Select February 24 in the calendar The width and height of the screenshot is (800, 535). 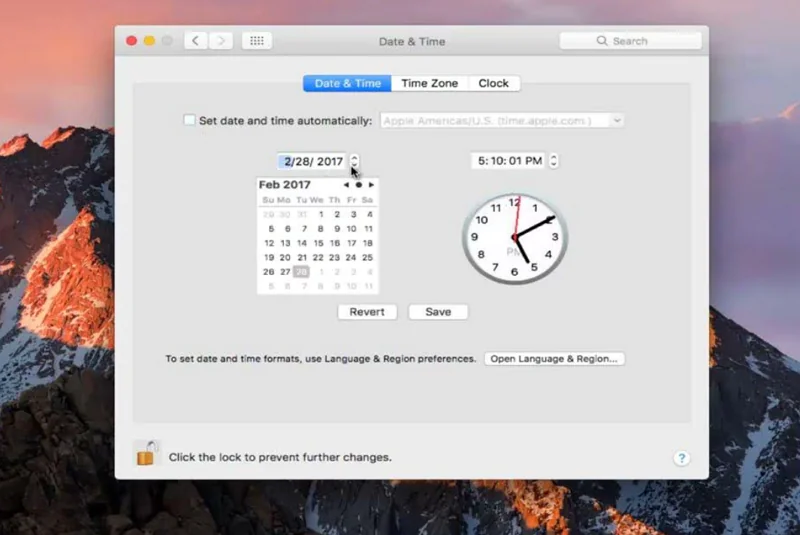pyautogui.click(x=351, y=258)
